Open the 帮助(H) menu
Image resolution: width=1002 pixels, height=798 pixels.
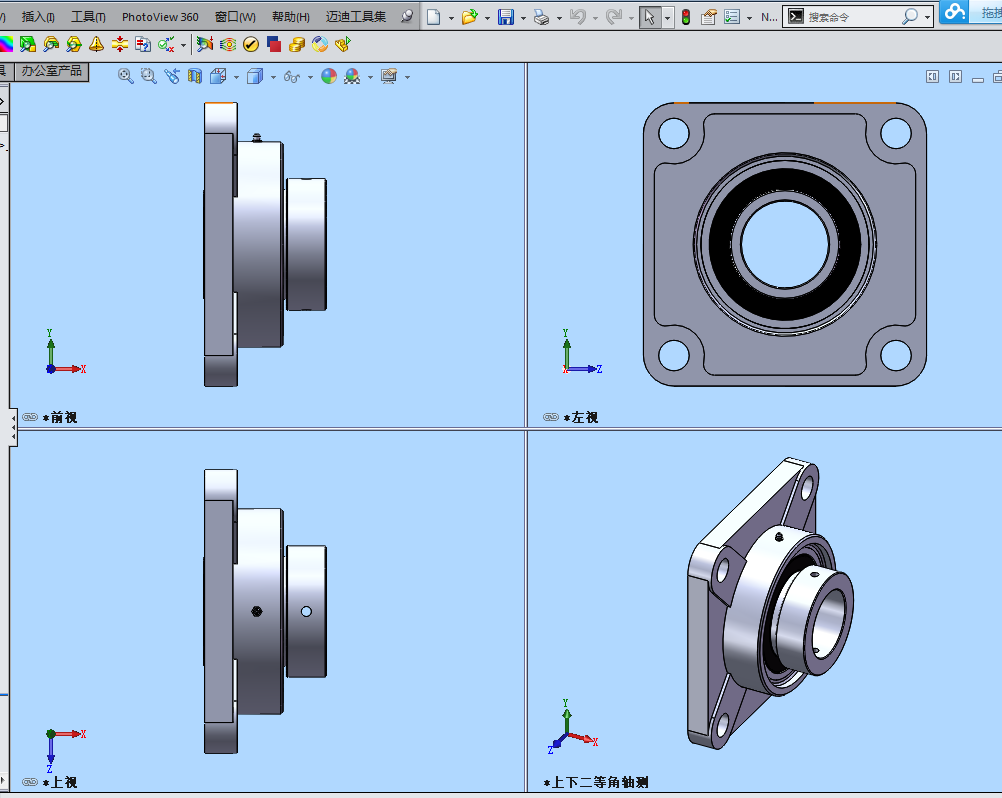[291, 17]
